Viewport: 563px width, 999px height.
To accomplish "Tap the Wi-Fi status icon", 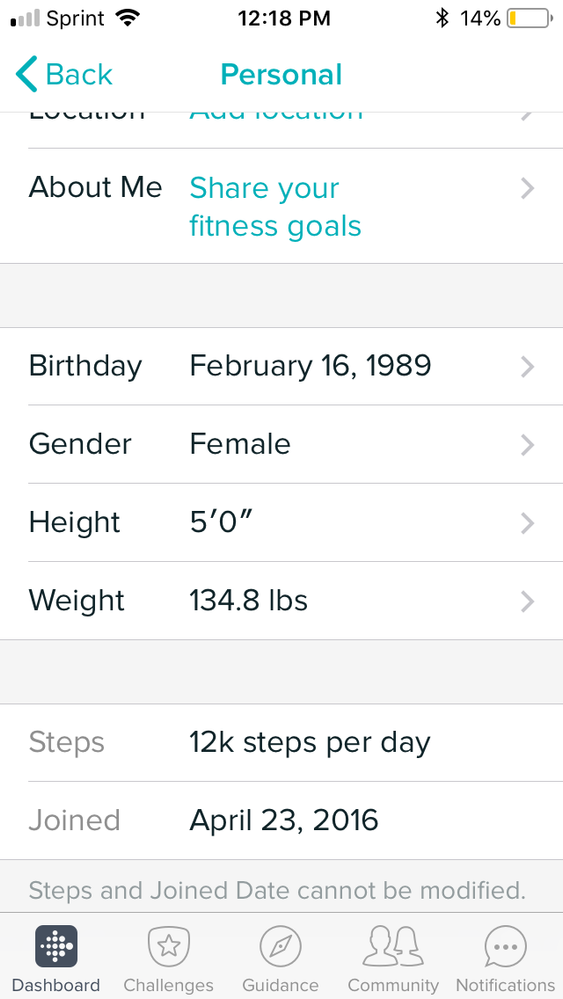I will (x=128, y=18).
